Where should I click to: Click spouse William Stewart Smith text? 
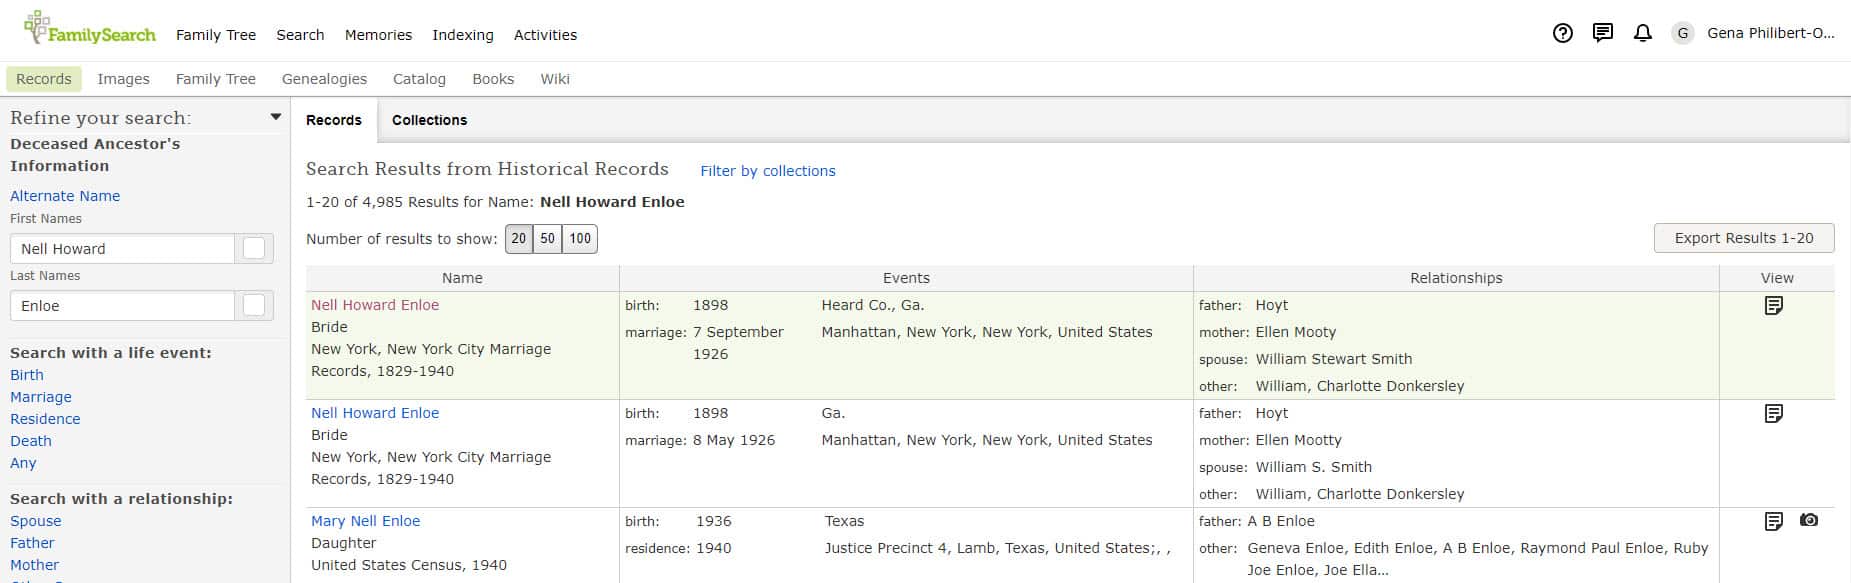coord(1334,359)
